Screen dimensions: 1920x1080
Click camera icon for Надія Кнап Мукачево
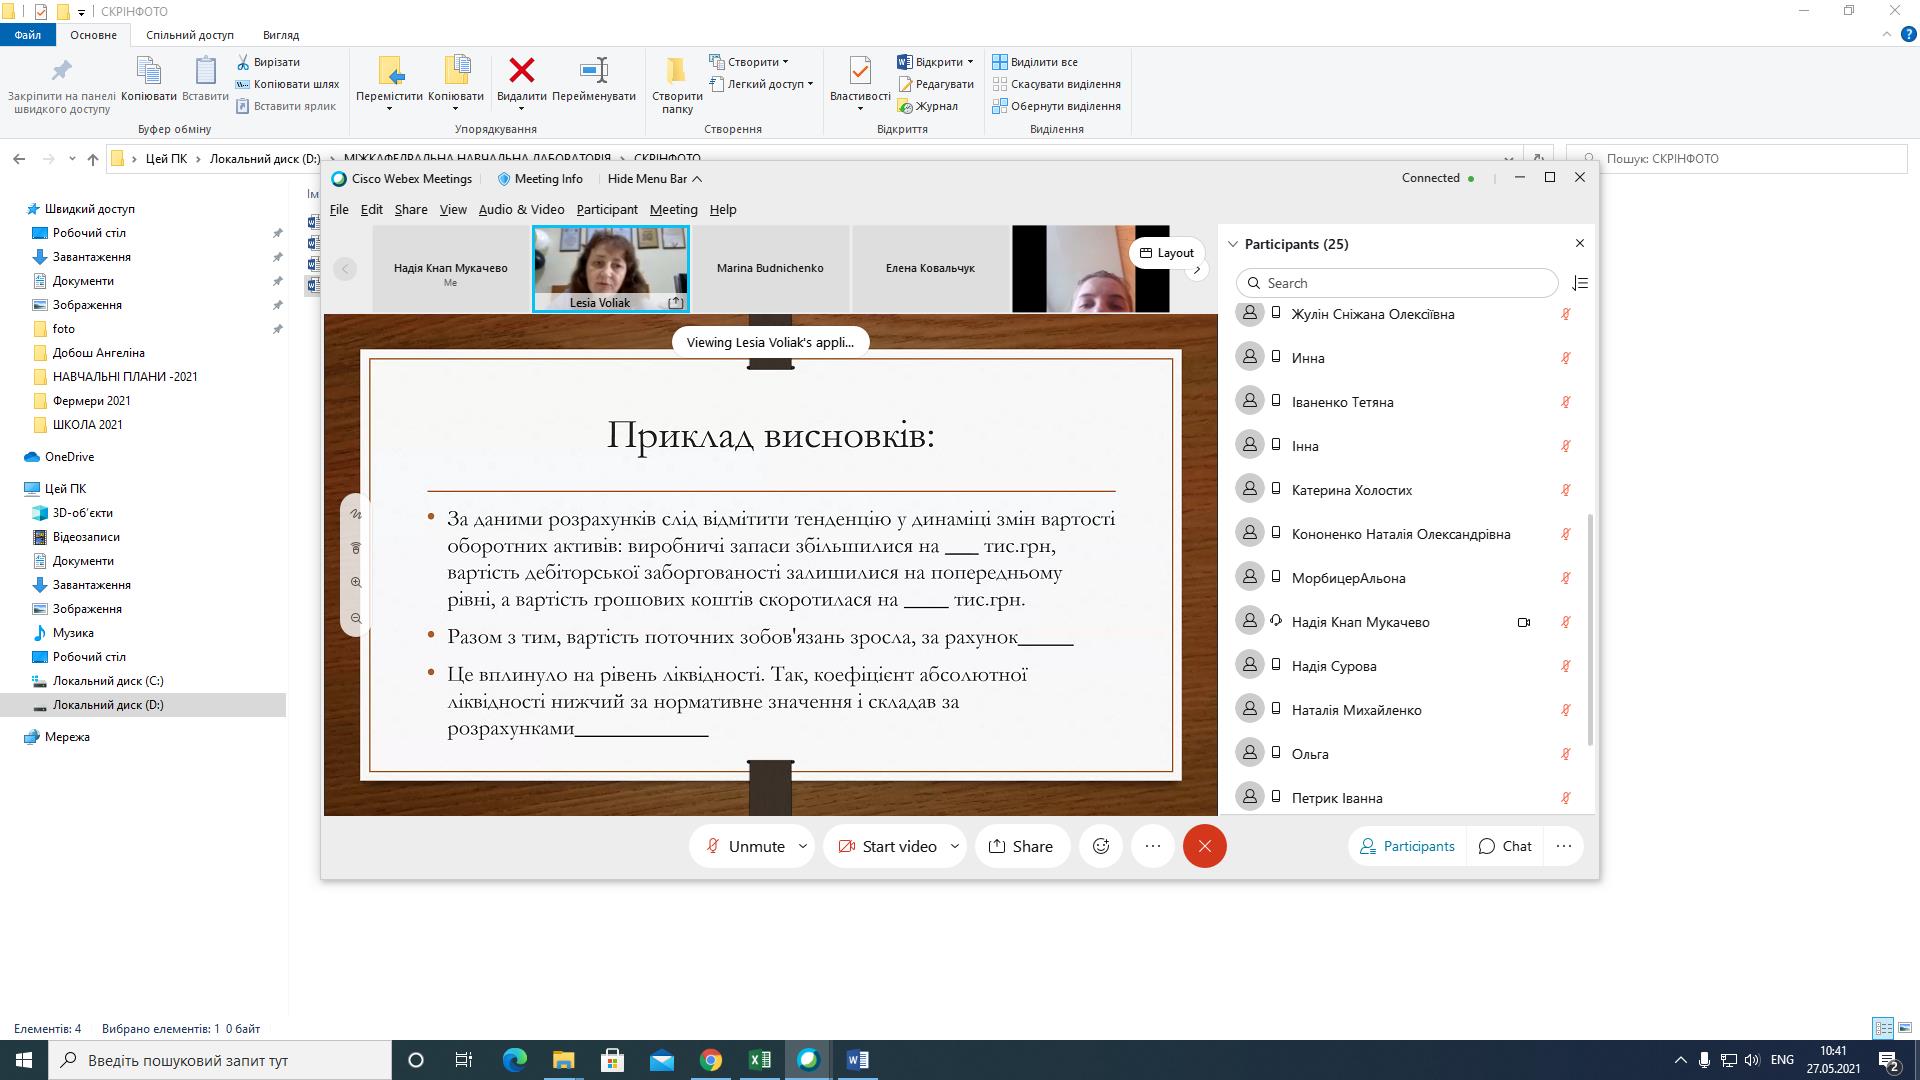[x=1523, y=622]
